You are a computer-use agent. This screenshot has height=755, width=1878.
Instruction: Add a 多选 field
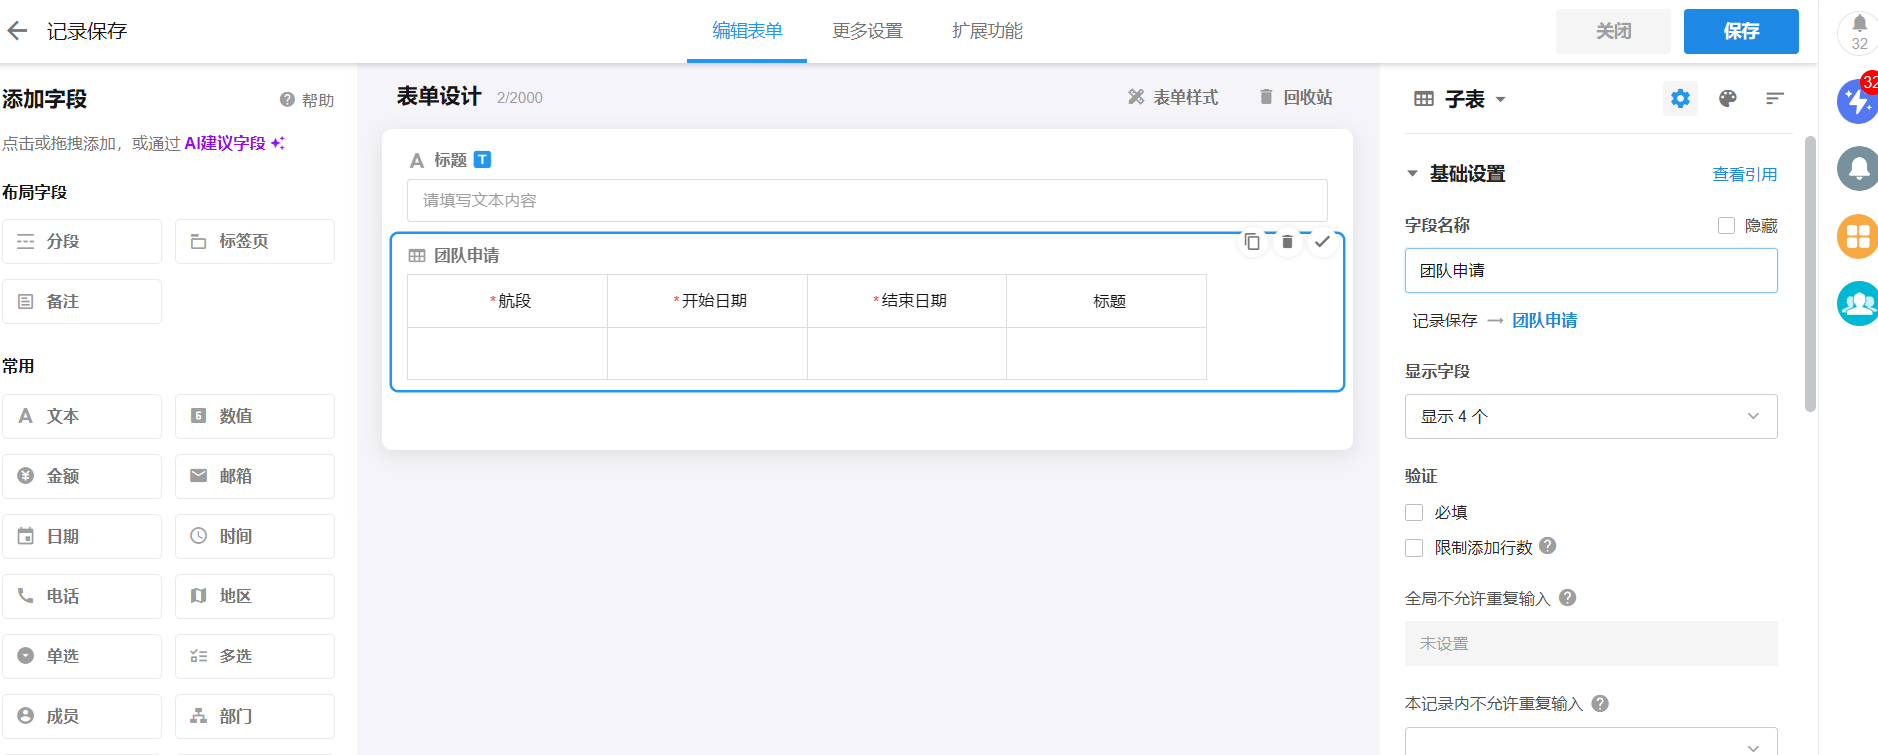click(x=255, y=656)
